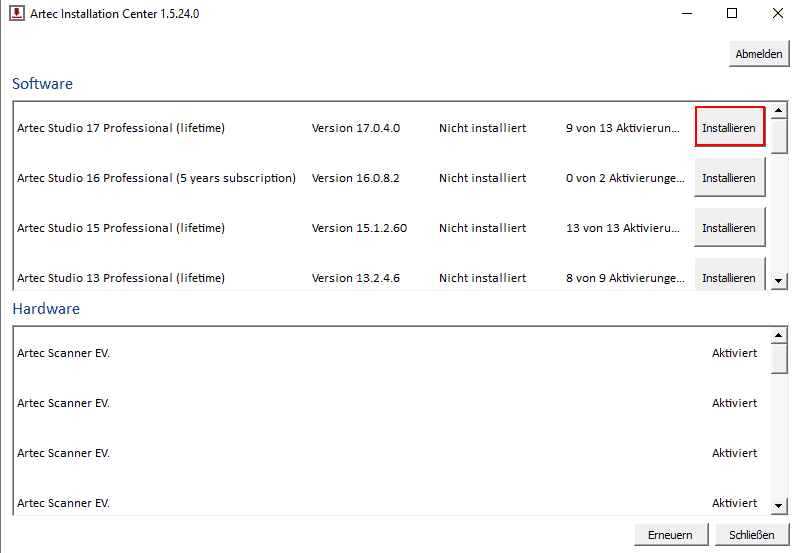
Task: Click the Schließen button
Action: pos(751,535)
